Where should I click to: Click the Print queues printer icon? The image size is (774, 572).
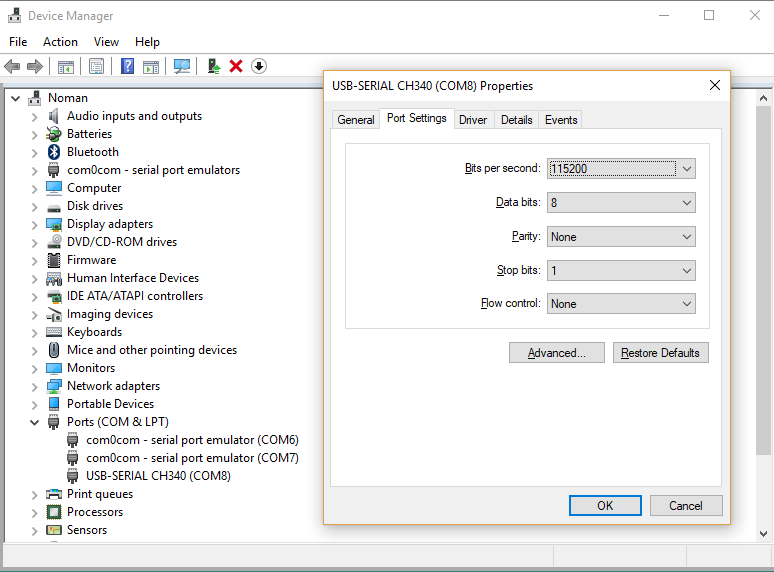54,494
